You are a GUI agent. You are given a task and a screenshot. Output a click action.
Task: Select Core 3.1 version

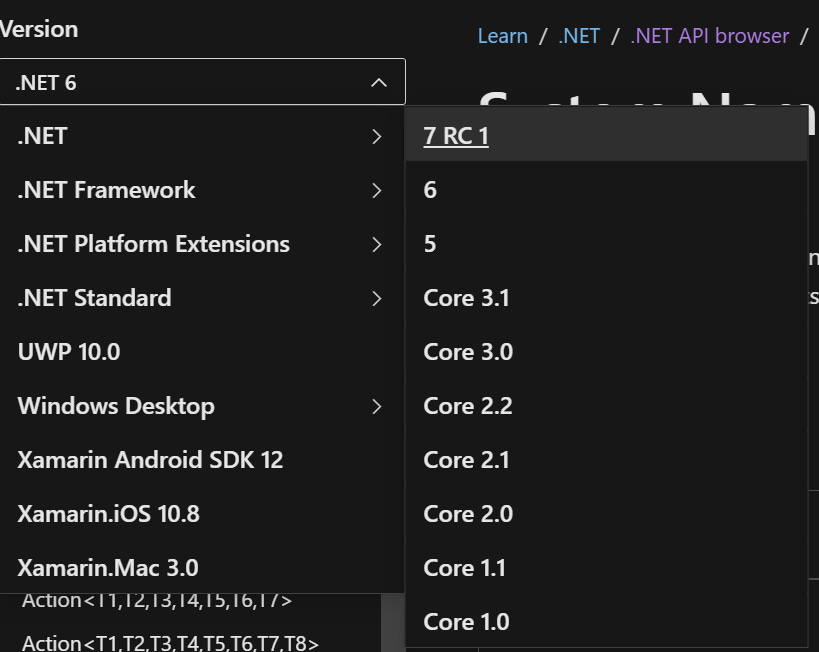click(466, 298)
